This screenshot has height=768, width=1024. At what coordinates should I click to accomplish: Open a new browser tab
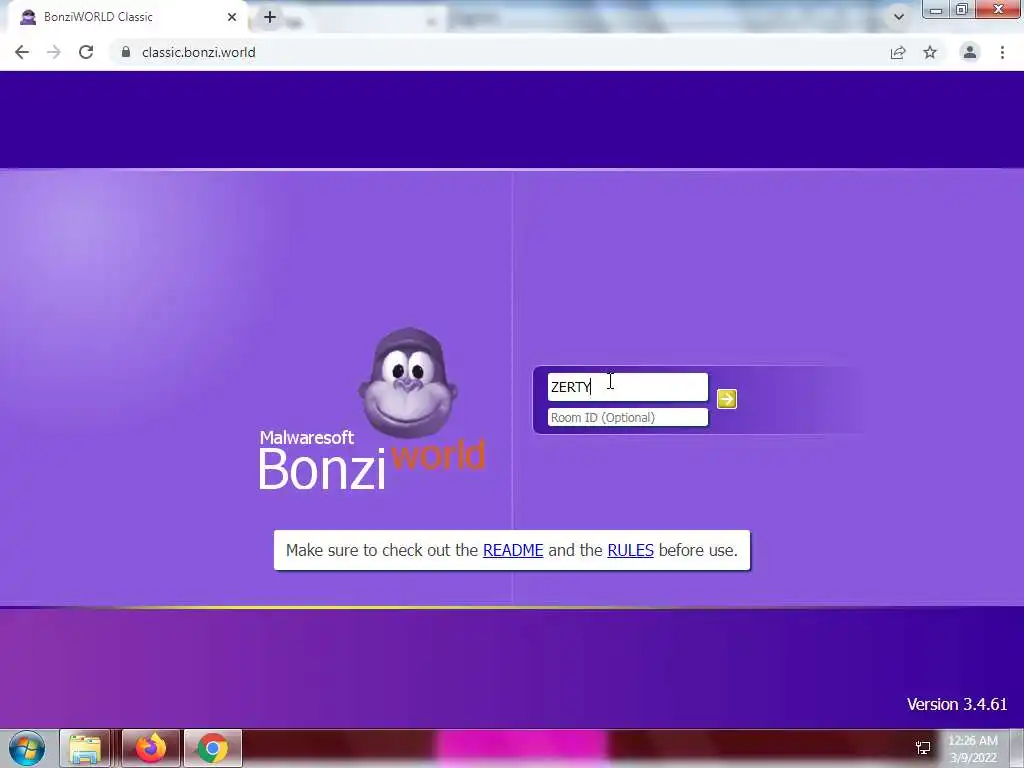(x=270, y=17)
